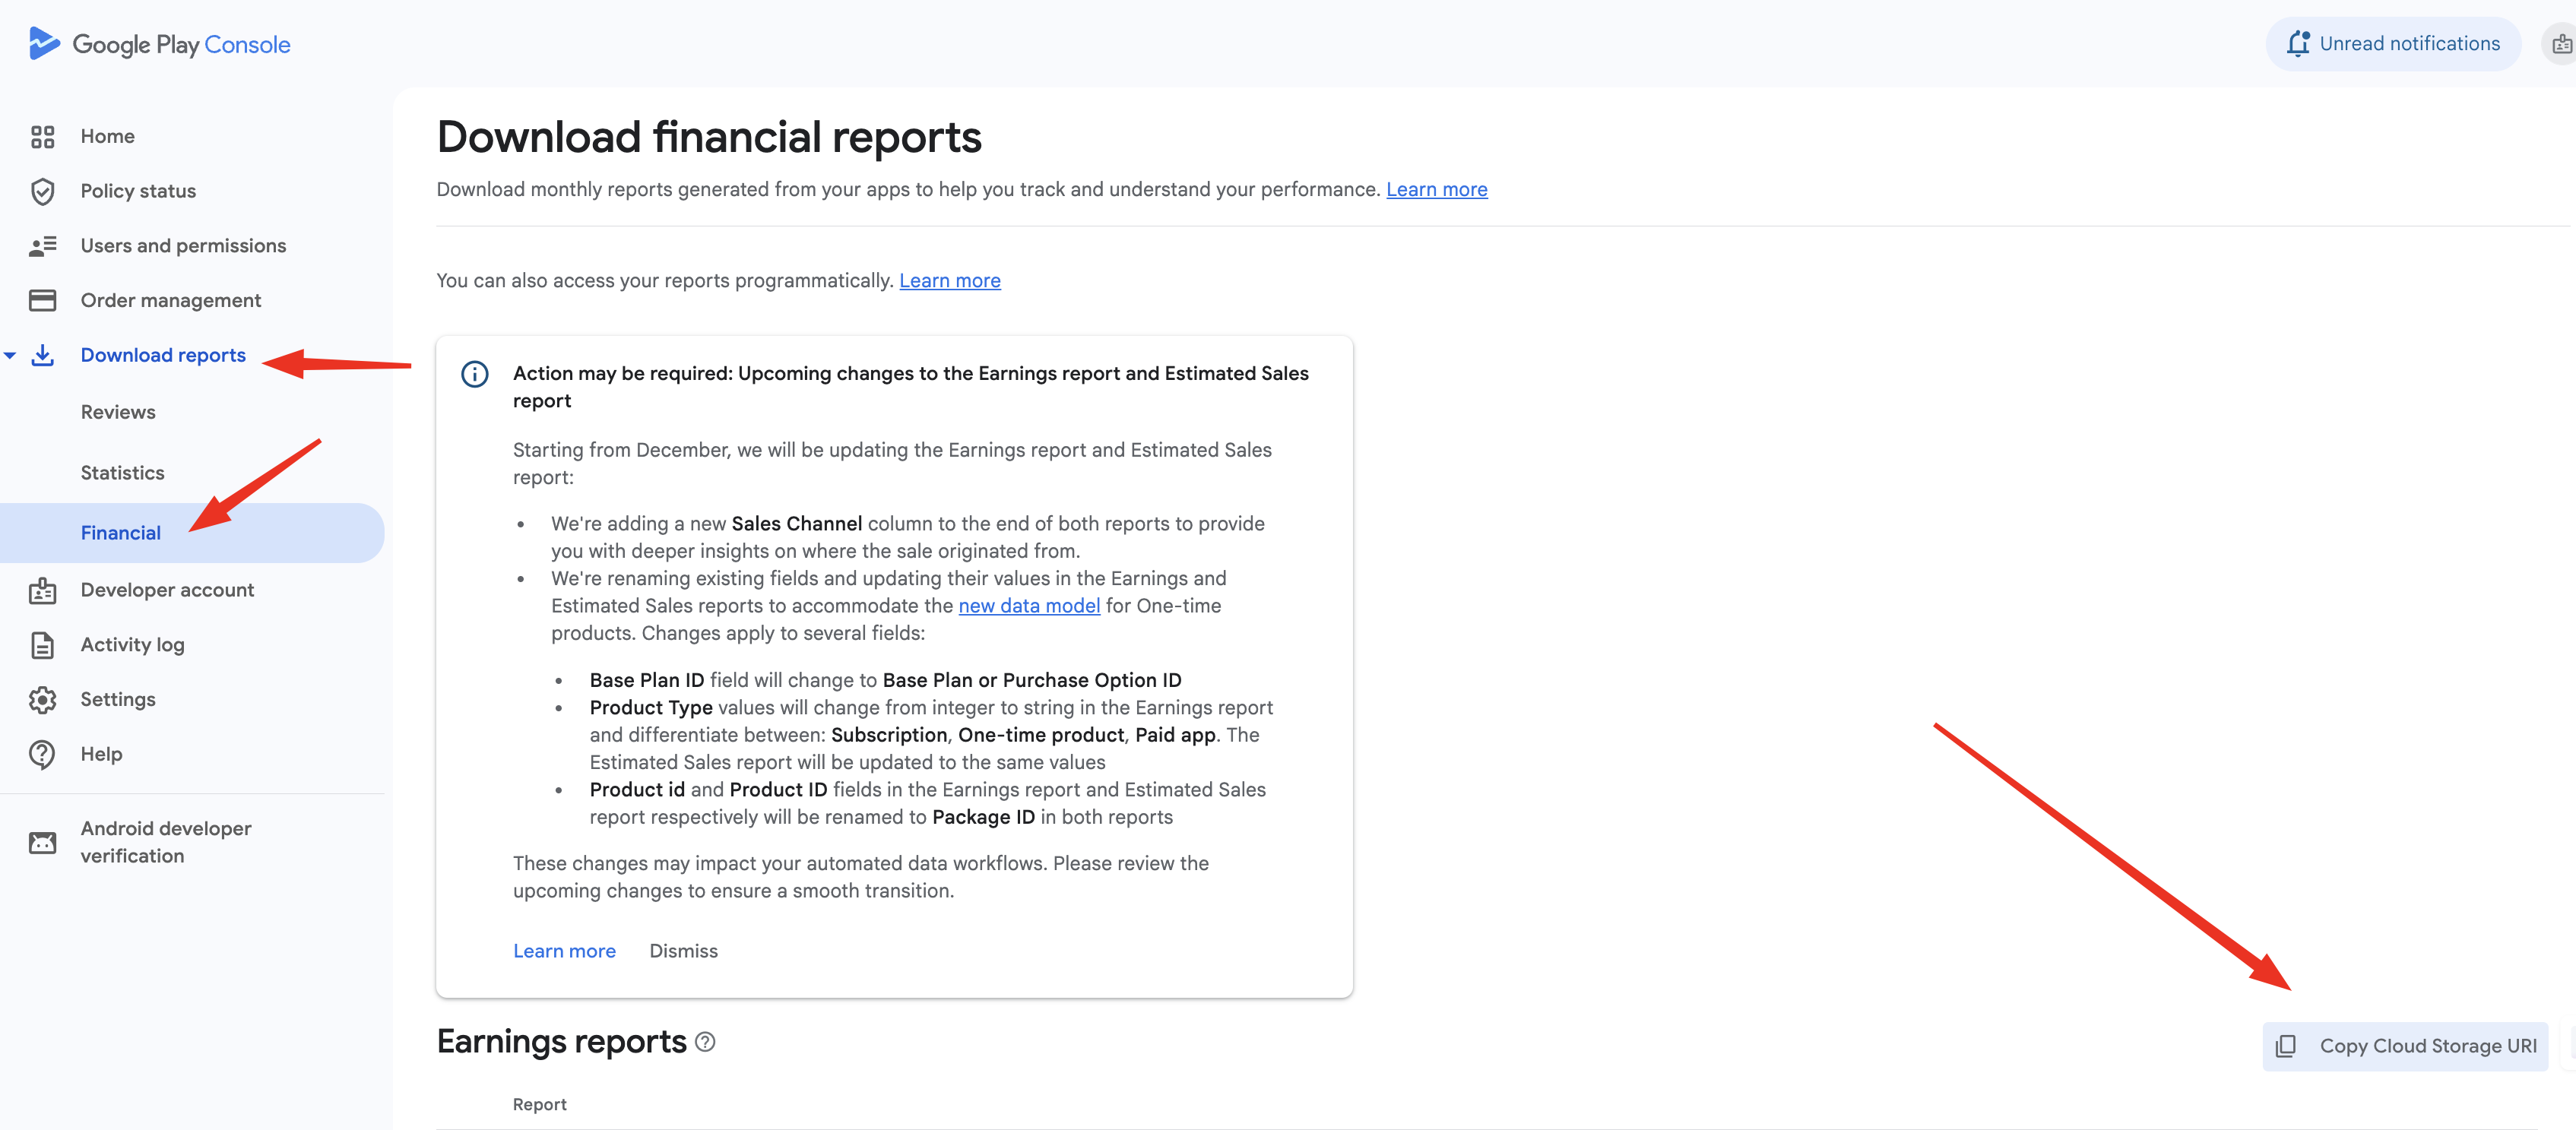Open Order management using its card icon

tap(42, 299)
